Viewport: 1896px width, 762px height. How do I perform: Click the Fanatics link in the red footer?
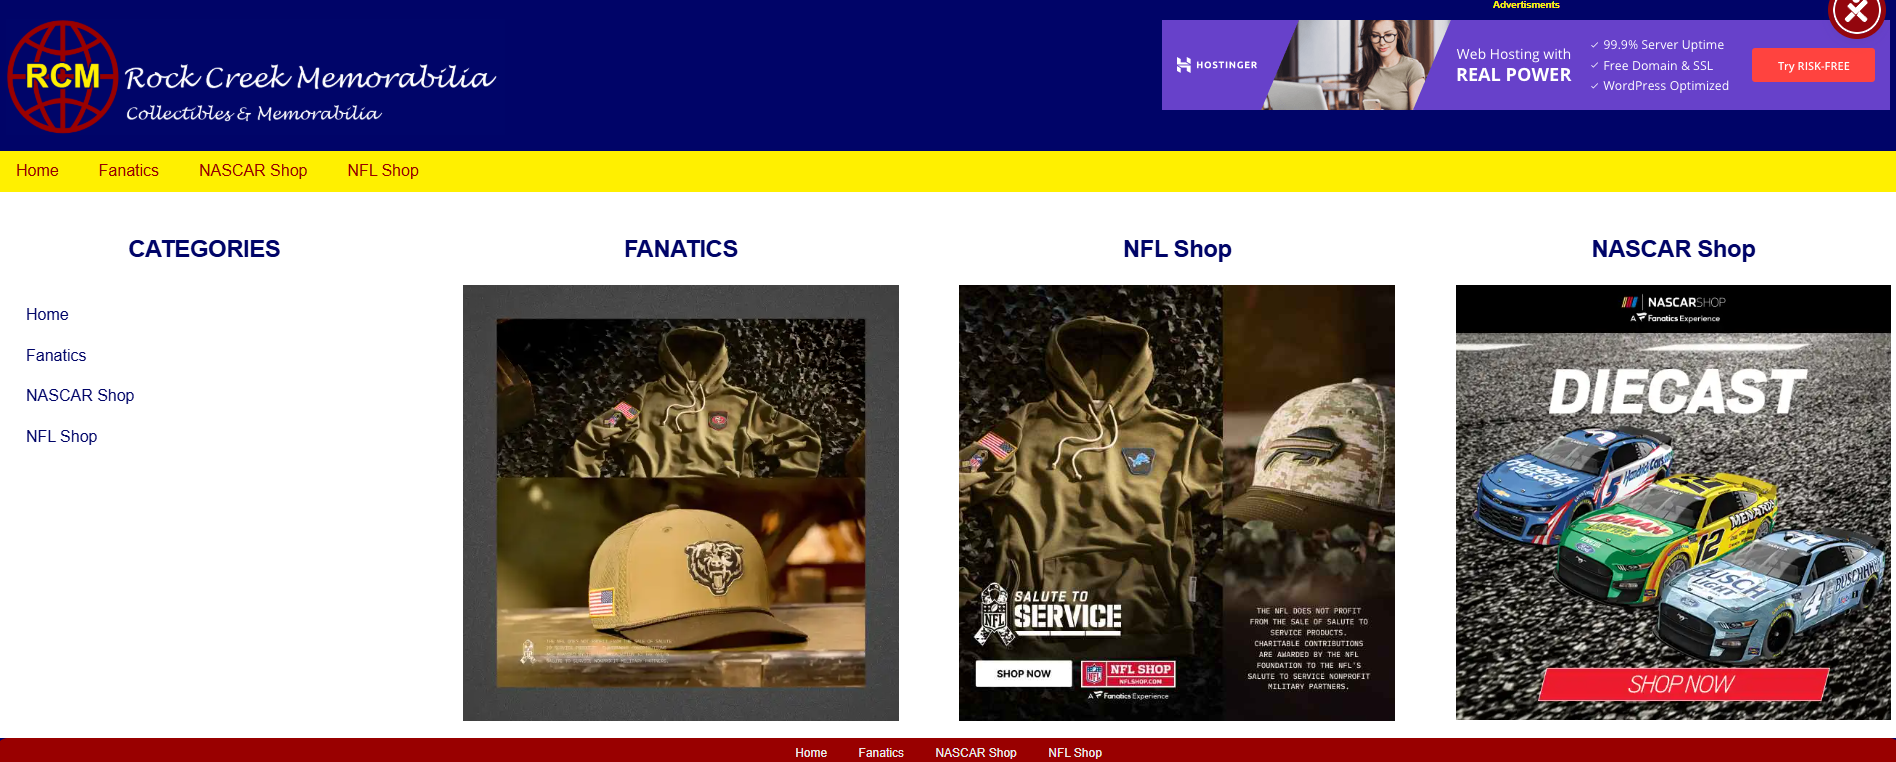click(881, 753)
